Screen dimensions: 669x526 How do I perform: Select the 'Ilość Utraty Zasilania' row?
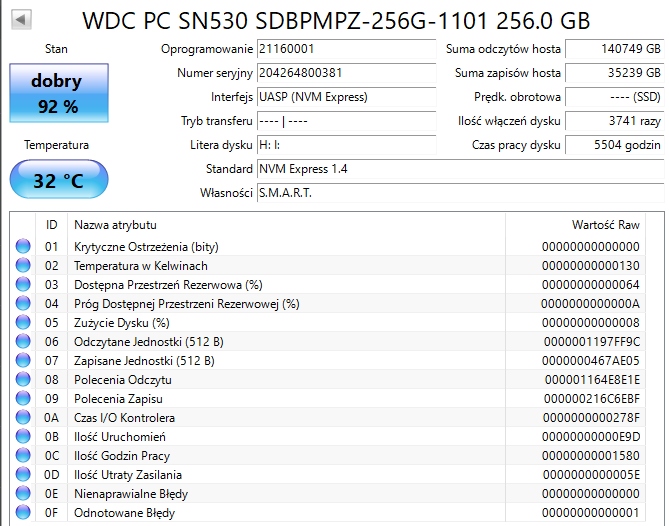[328, 474]
